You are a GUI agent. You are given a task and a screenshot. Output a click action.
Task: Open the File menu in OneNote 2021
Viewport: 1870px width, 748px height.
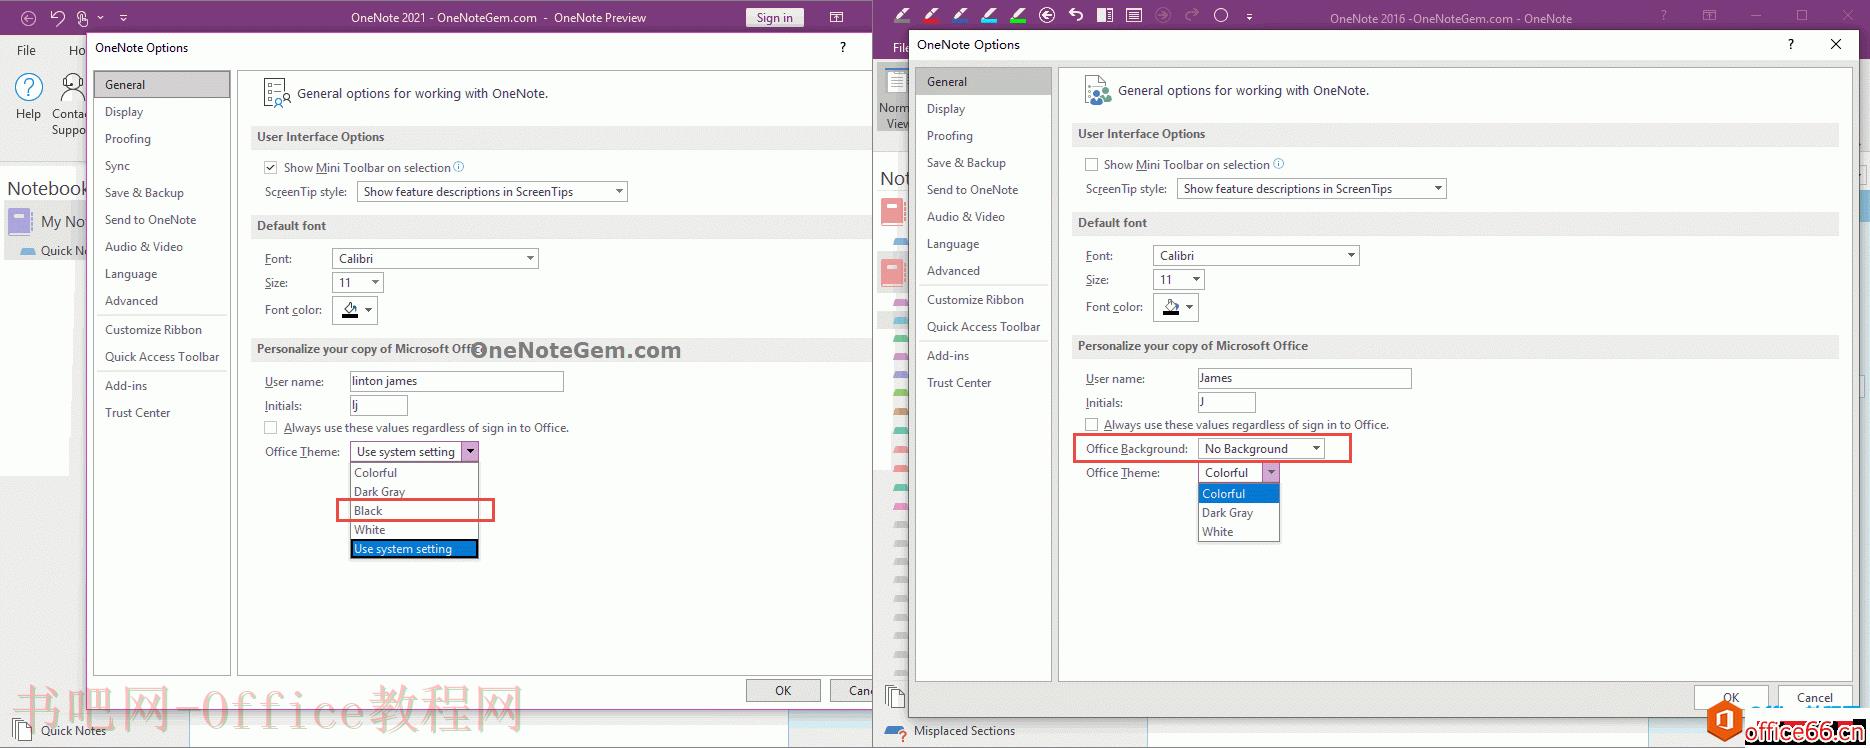(x=27, y=50)
